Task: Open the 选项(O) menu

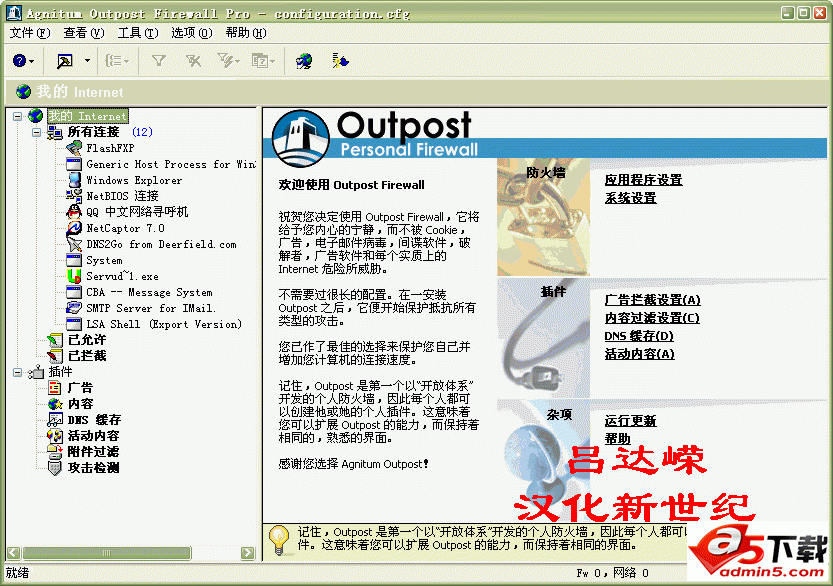Action: [192, 33]
